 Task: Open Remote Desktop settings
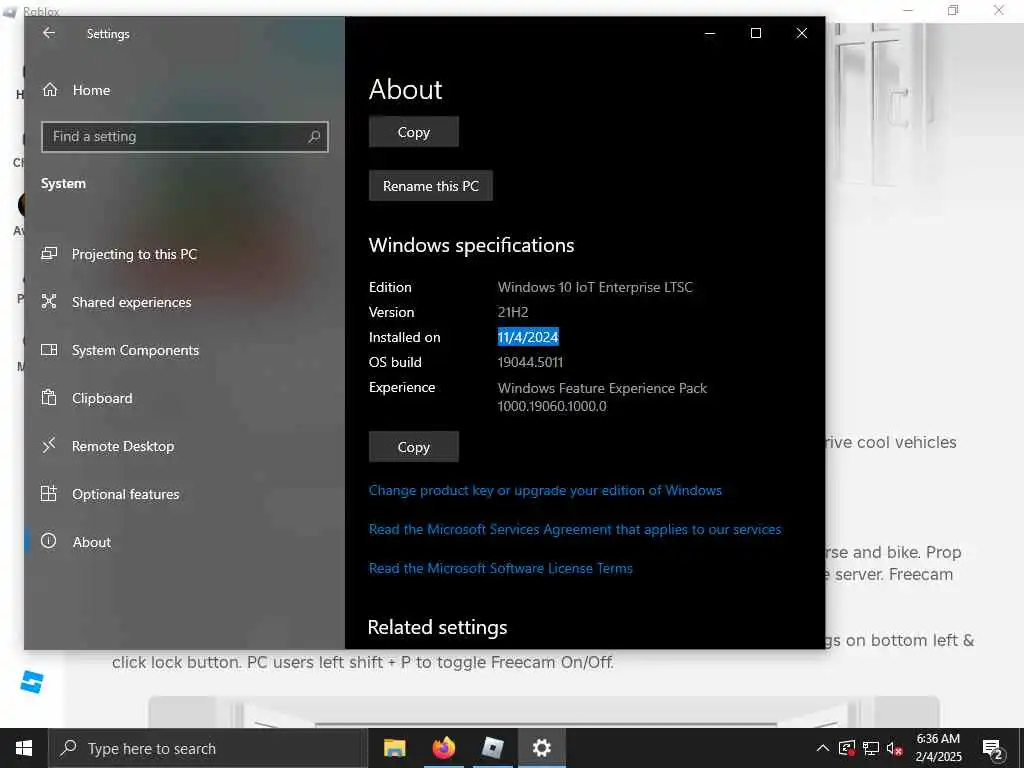pyautogui.click(x=123, y=446)
